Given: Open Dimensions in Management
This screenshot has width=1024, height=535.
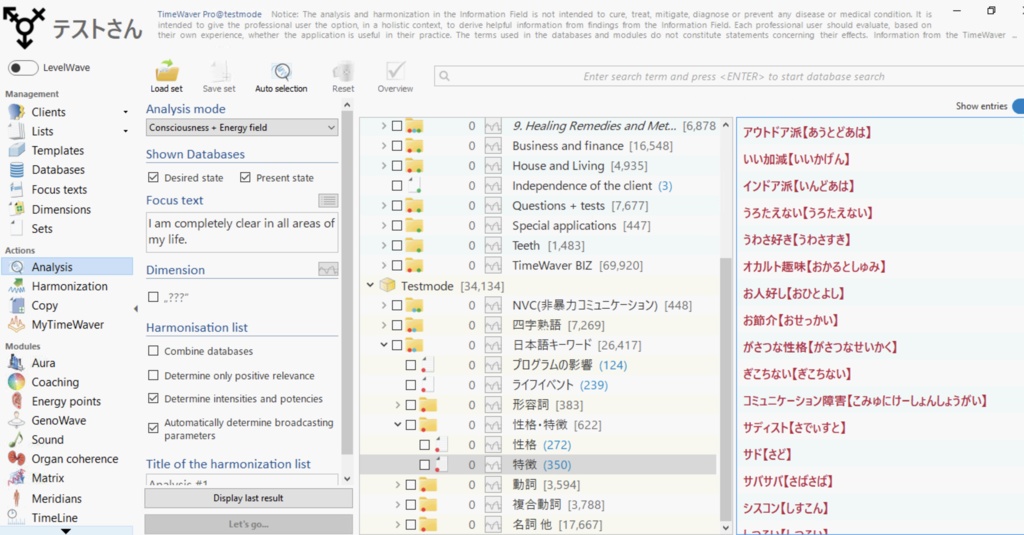Looking at the screenshot, I should pos(61,209).
